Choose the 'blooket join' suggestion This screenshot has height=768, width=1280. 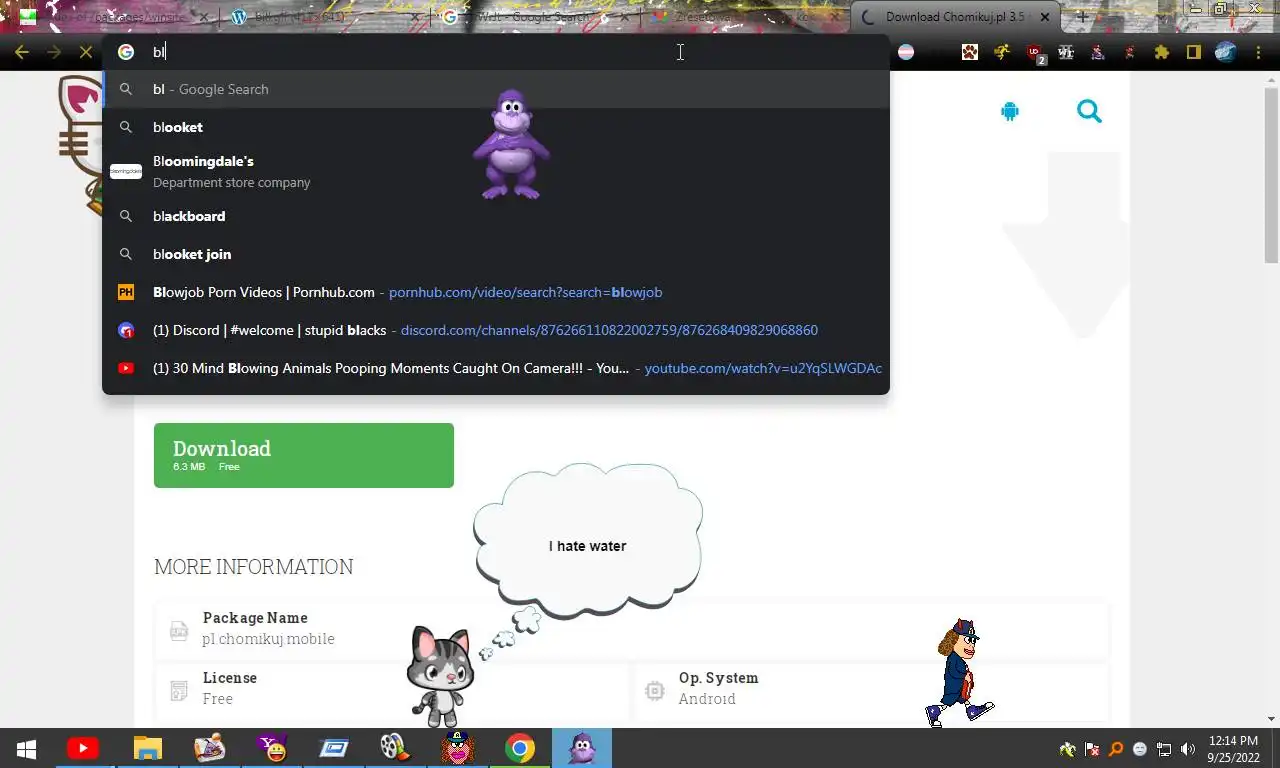(496, 254)
